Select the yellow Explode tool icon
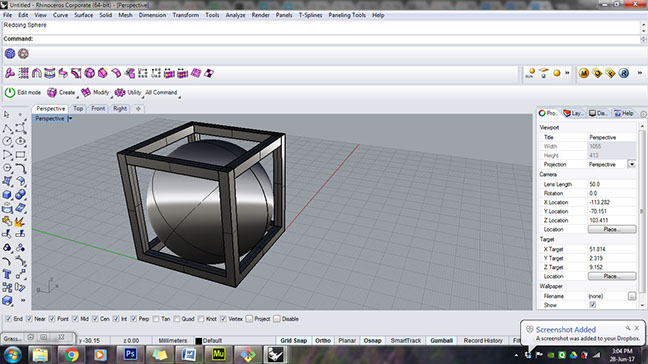The width and height of the screenshot is (648, 364). tap(19, 222)
